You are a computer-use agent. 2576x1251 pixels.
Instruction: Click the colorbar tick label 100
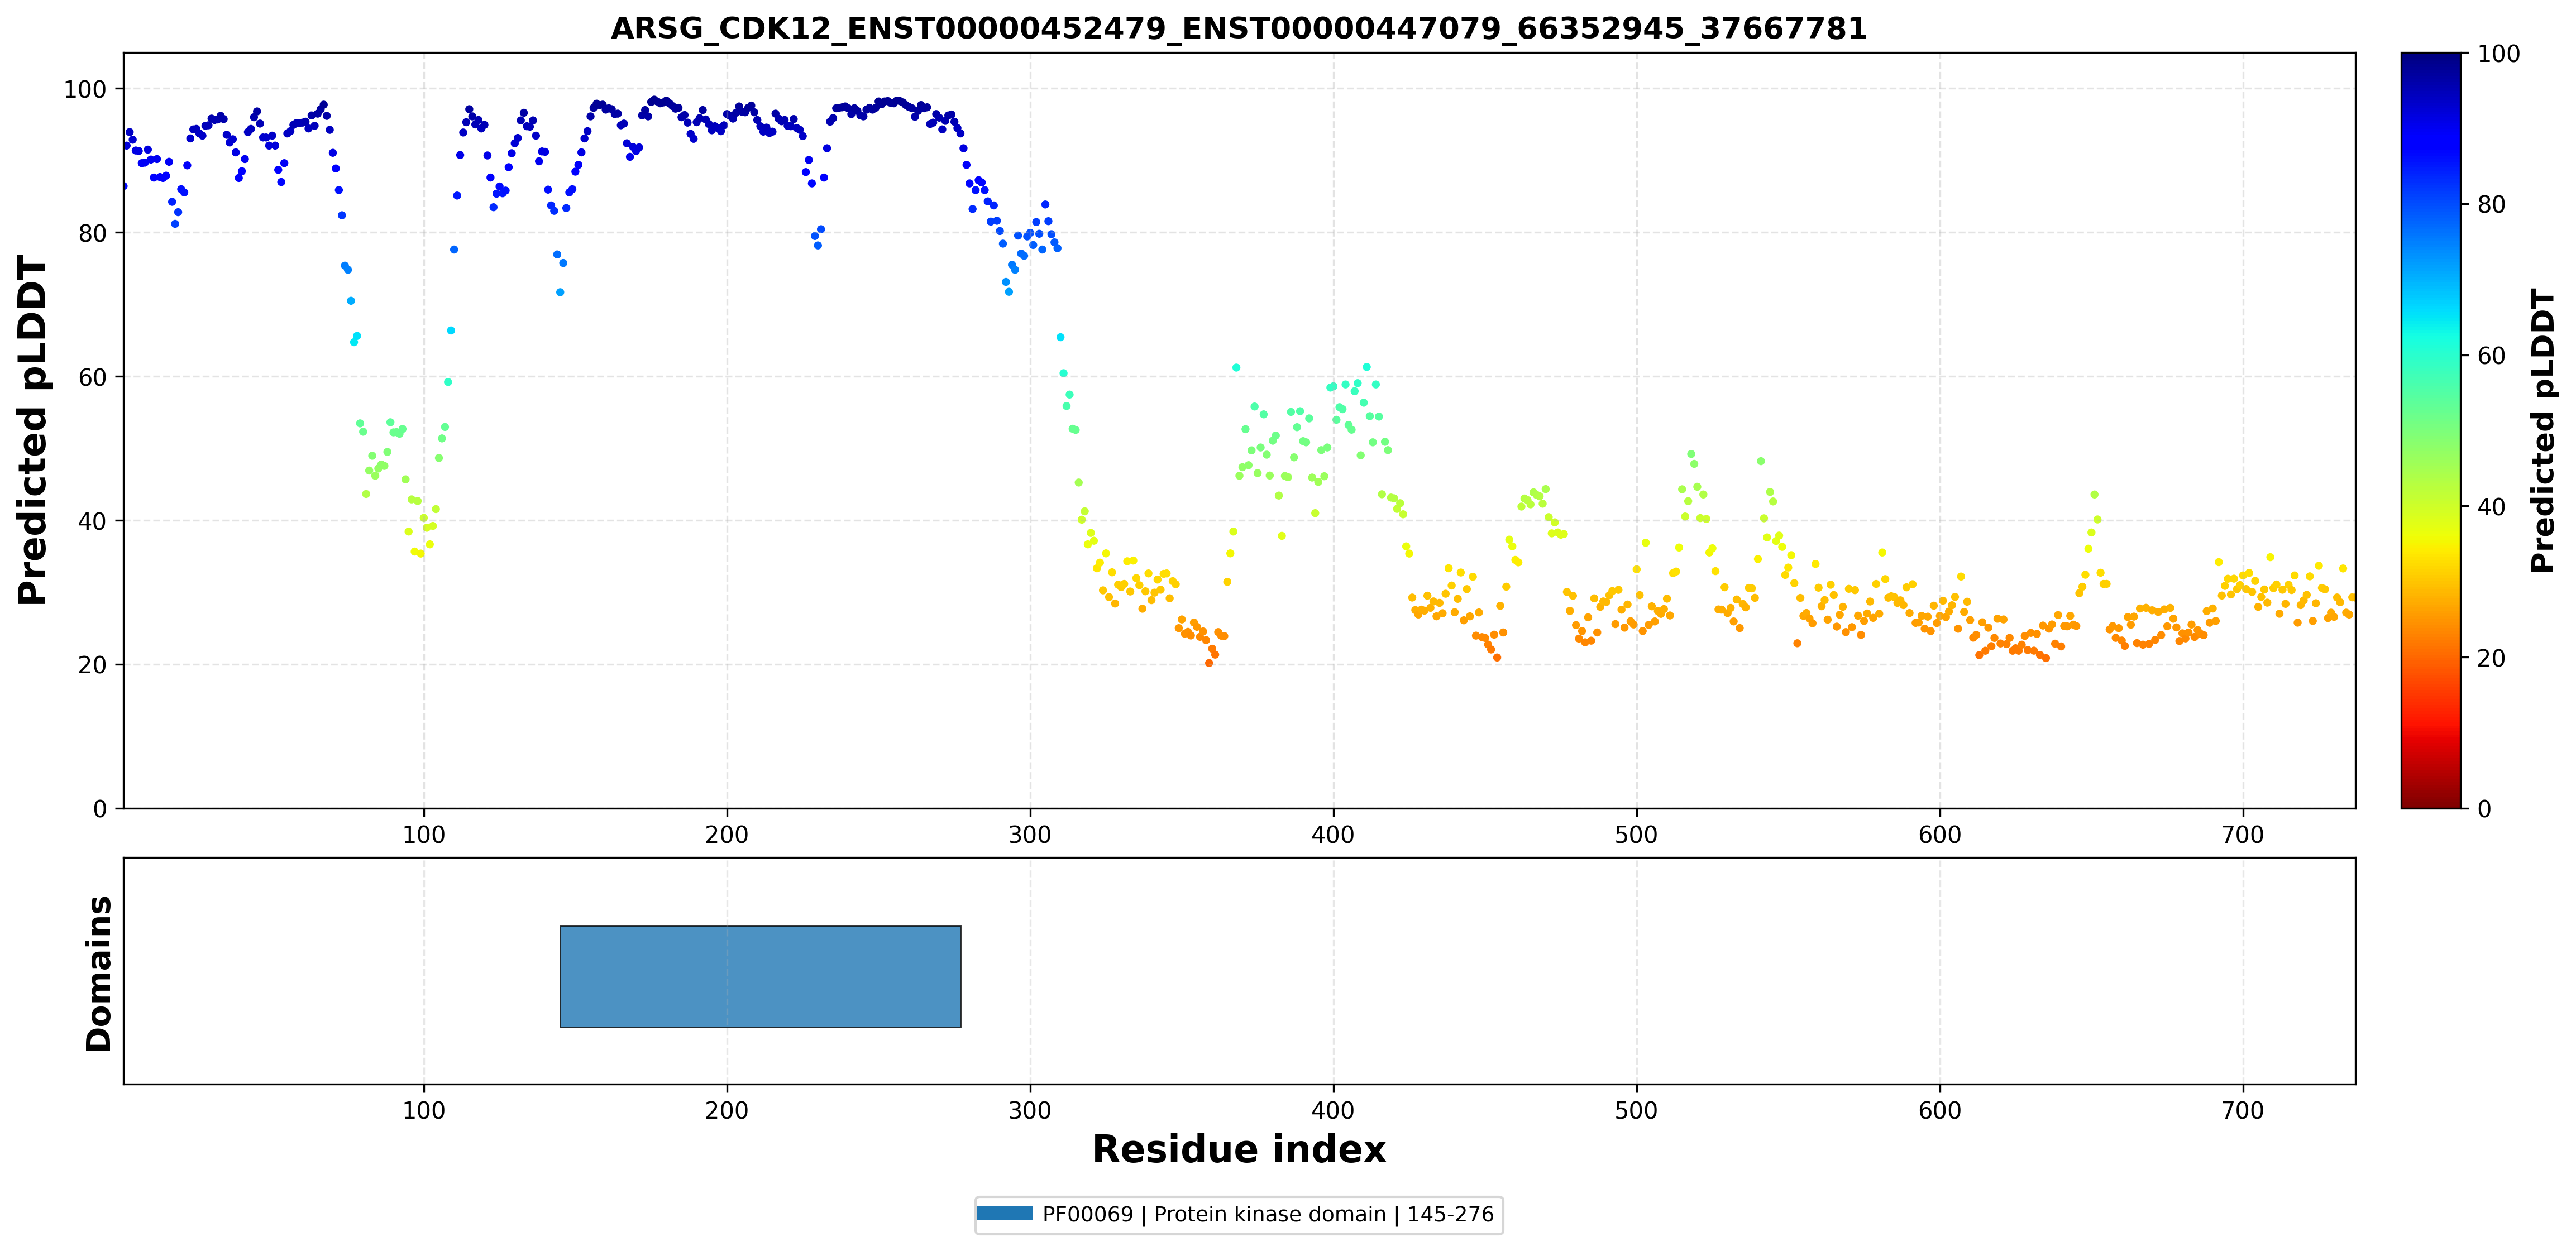(2498, 54)
